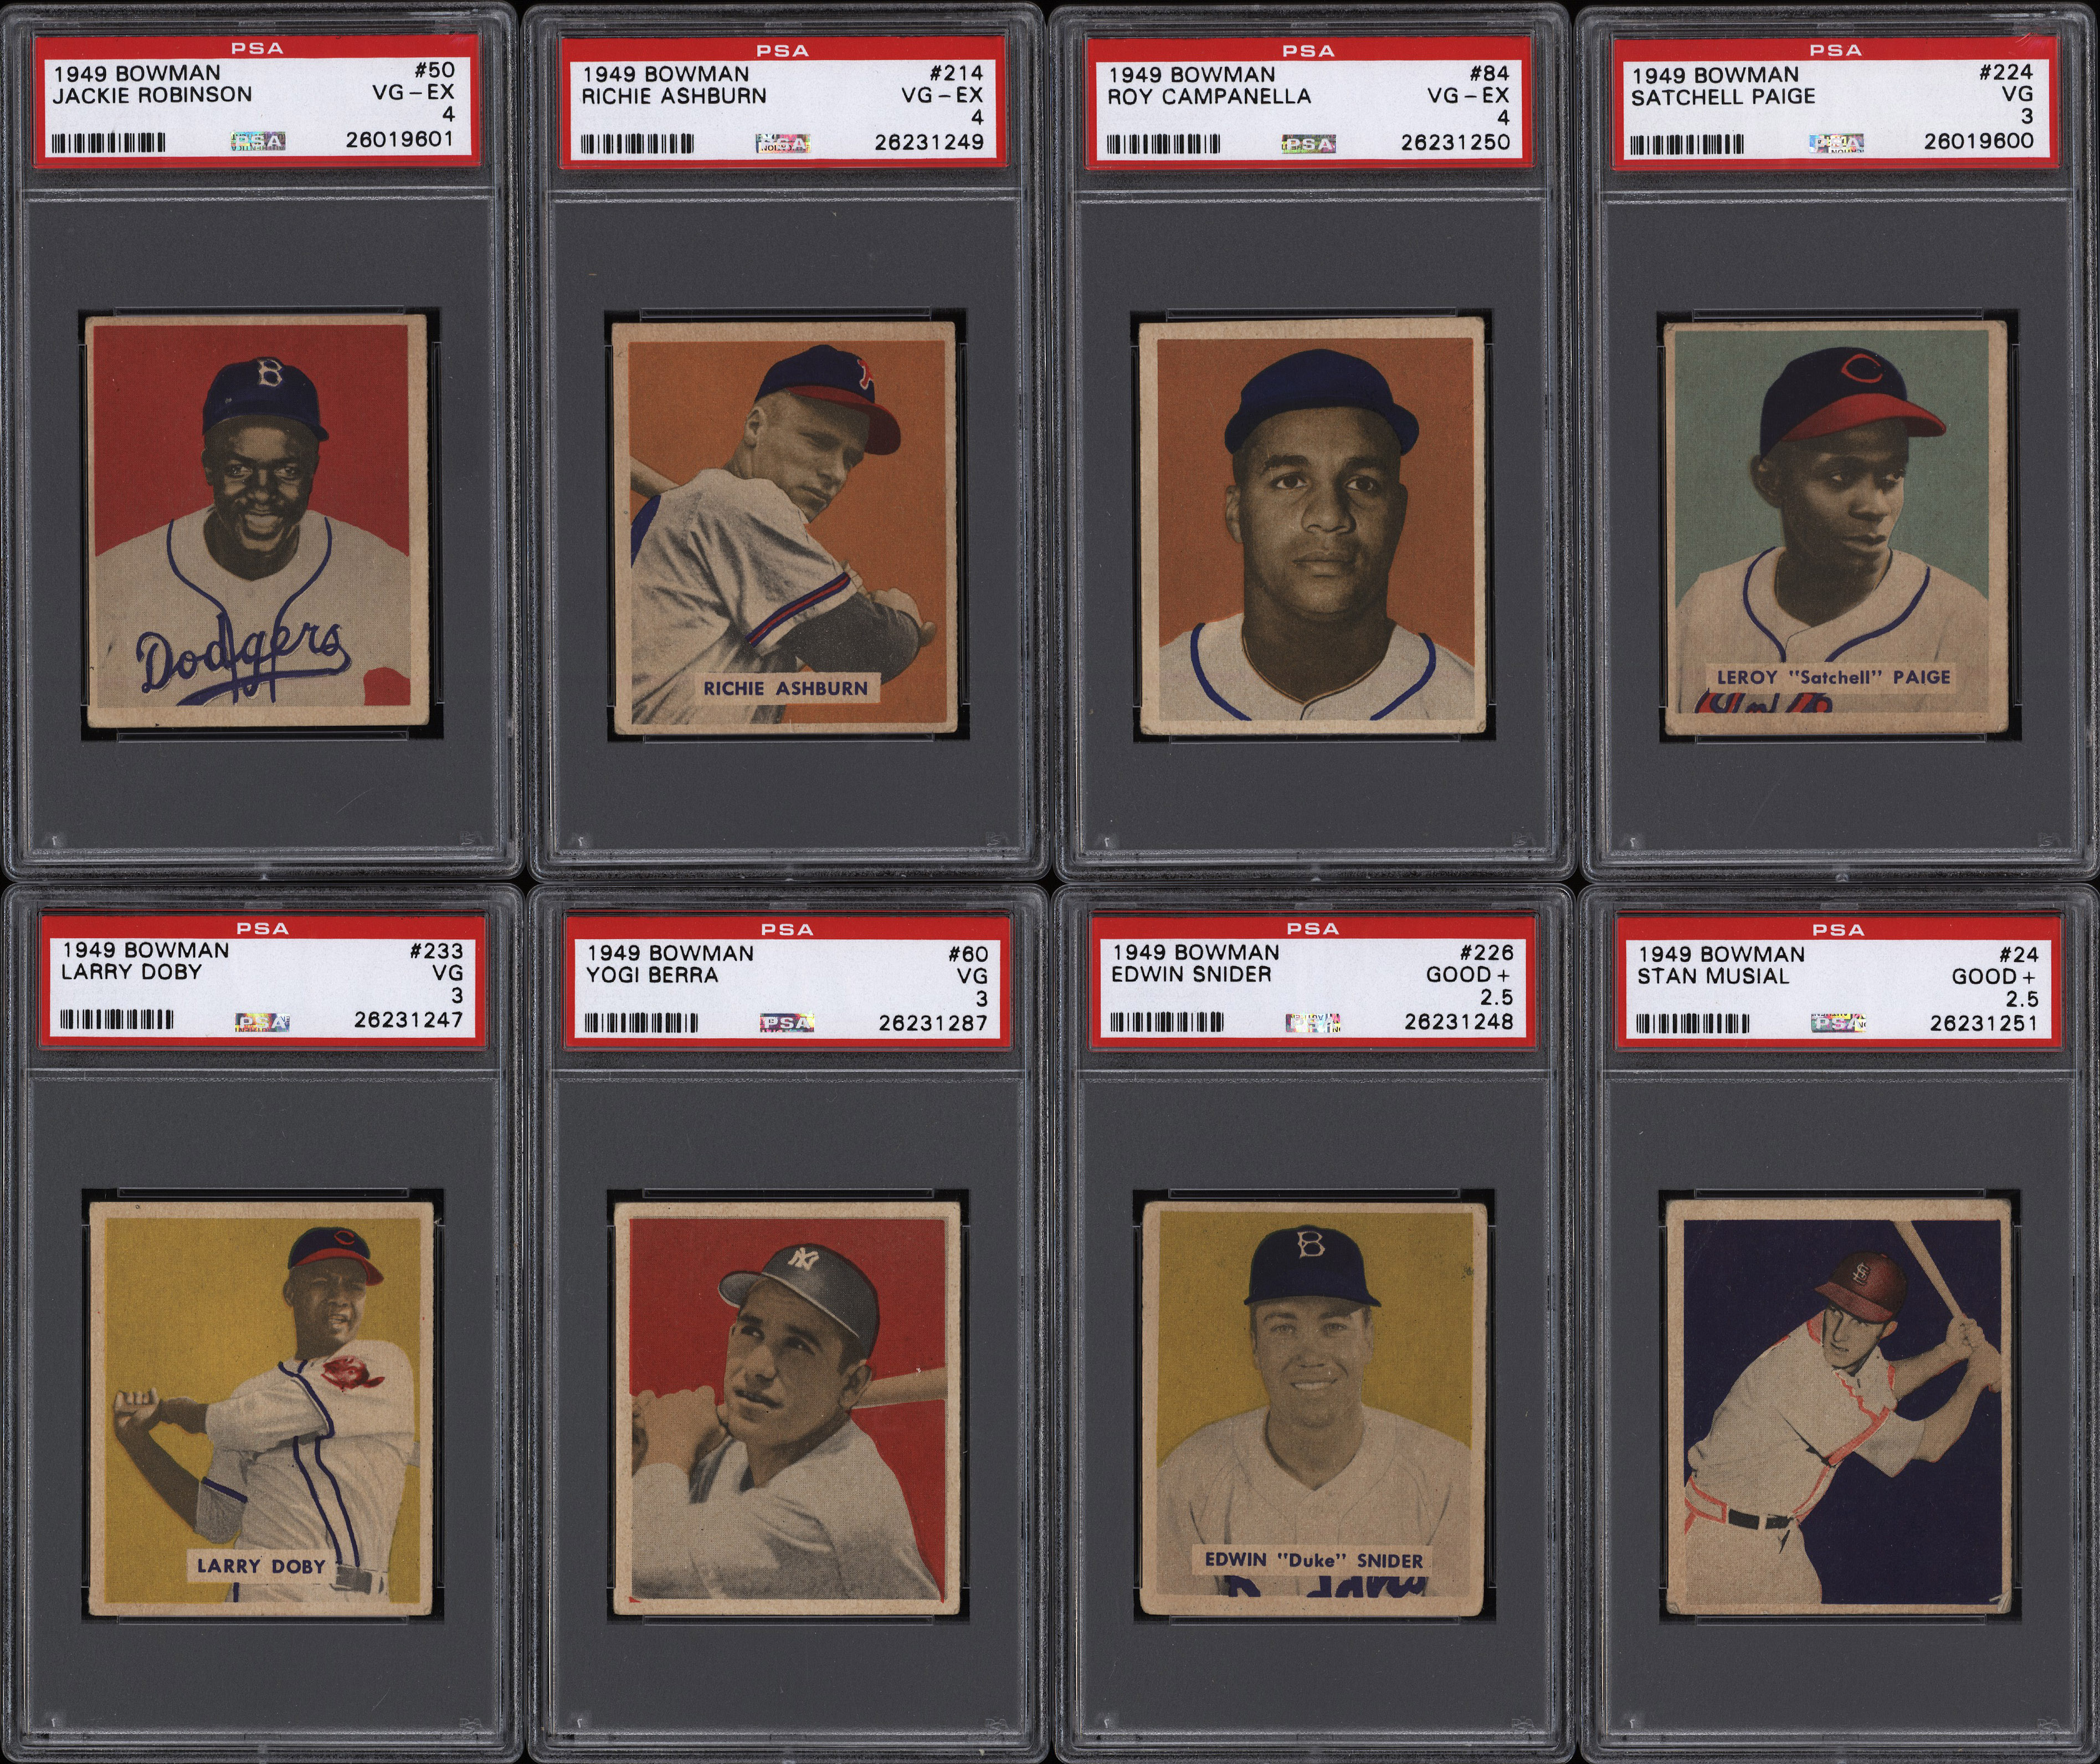Click 'GOOD +' grade on Snider label
The height and width of the screenshot is (1764, 2100).
[x=1470, y=975]
